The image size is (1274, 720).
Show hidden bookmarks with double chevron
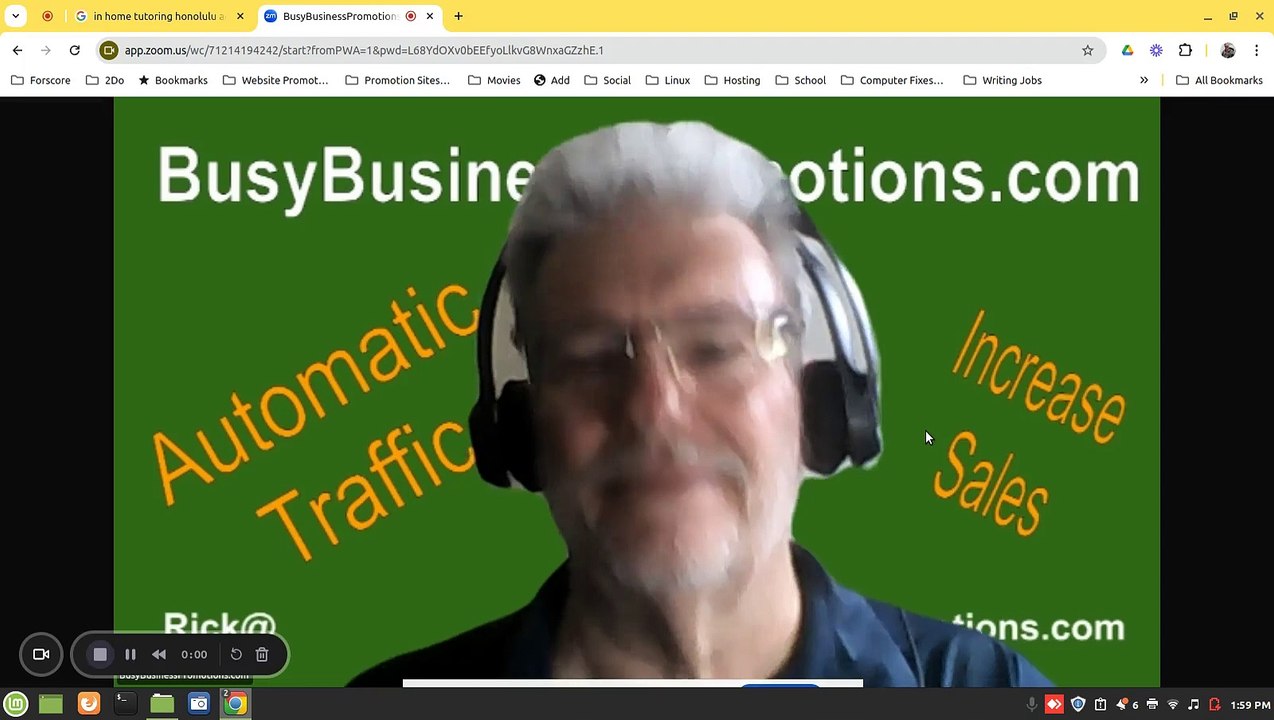pos(1144,80)
